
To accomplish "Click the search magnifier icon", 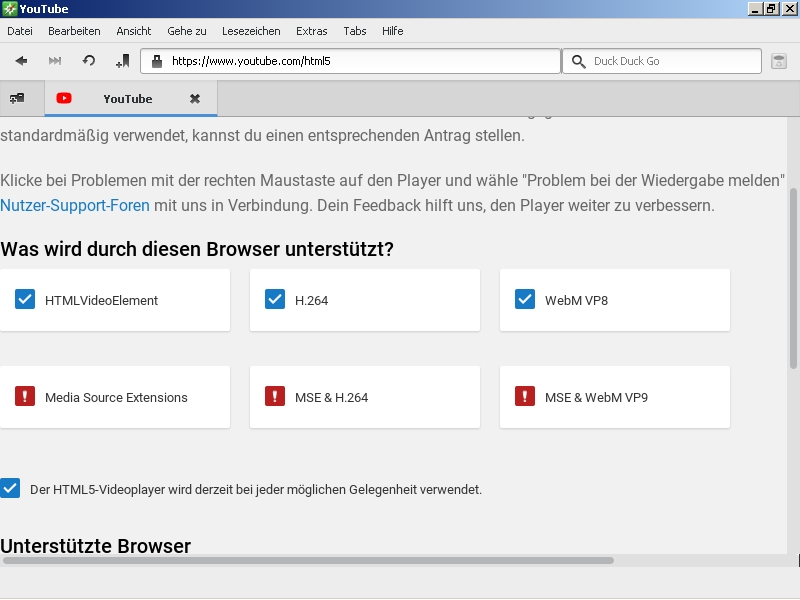I will [578, 61].
